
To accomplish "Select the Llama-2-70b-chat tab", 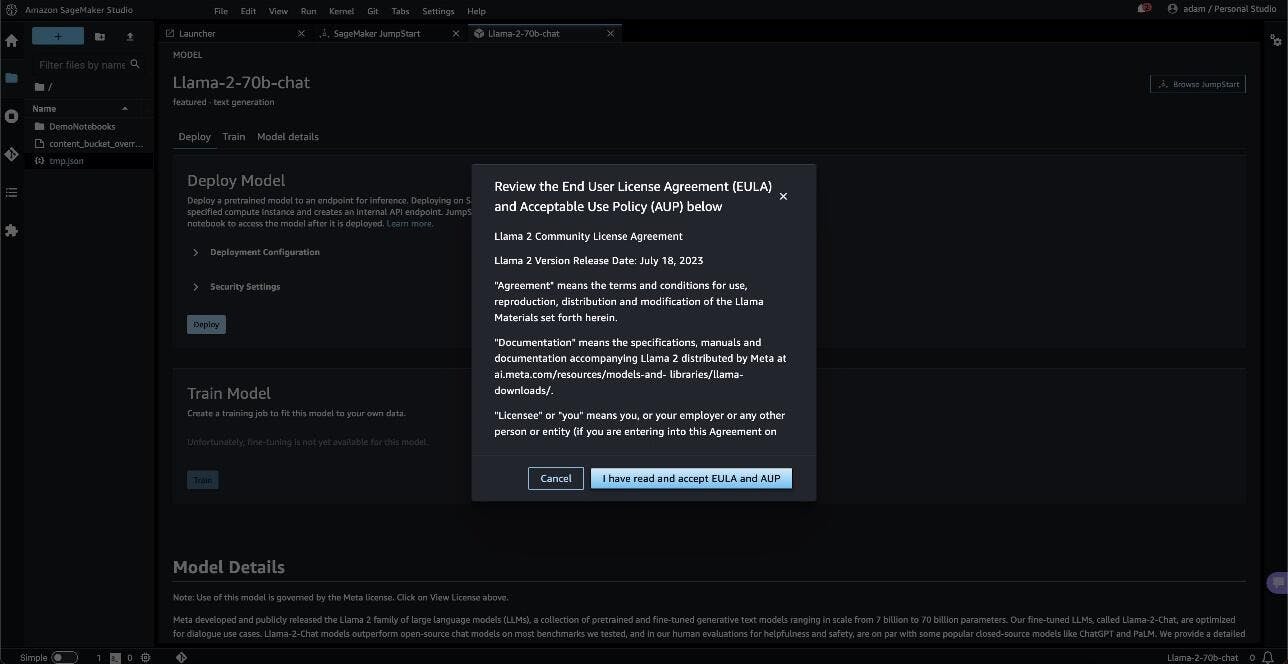I will pos(545,33).
